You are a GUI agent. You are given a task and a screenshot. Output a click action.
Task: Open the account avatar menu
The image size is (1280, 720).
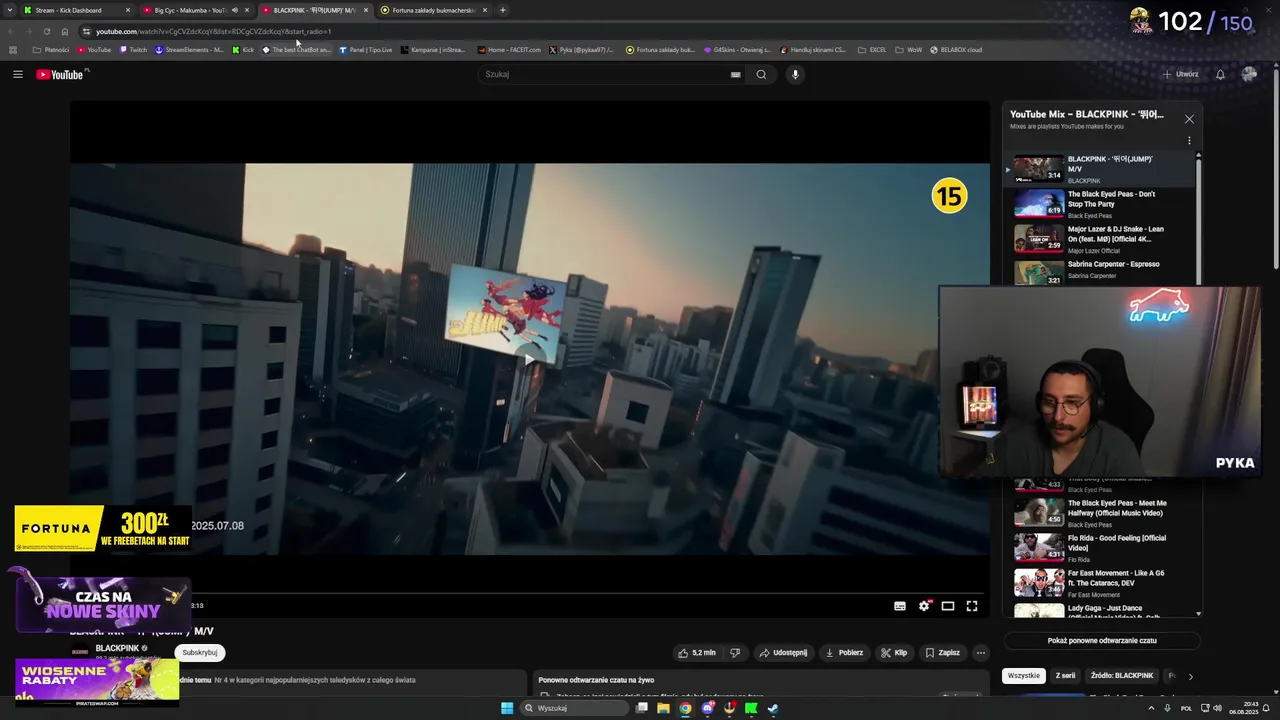click(x=1249, y=74)
